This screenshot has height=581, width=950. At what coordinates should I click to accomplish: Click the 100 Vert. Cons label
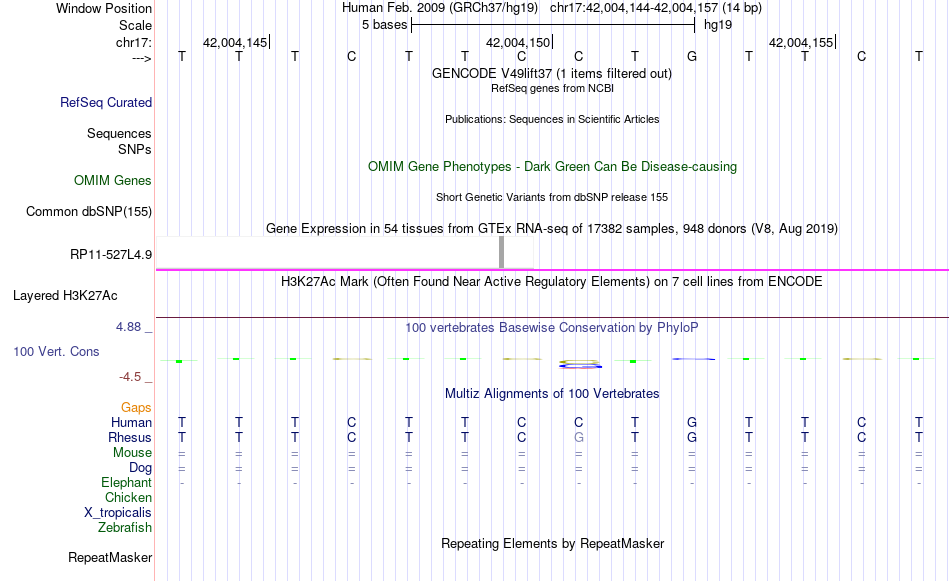coord(56,351)
